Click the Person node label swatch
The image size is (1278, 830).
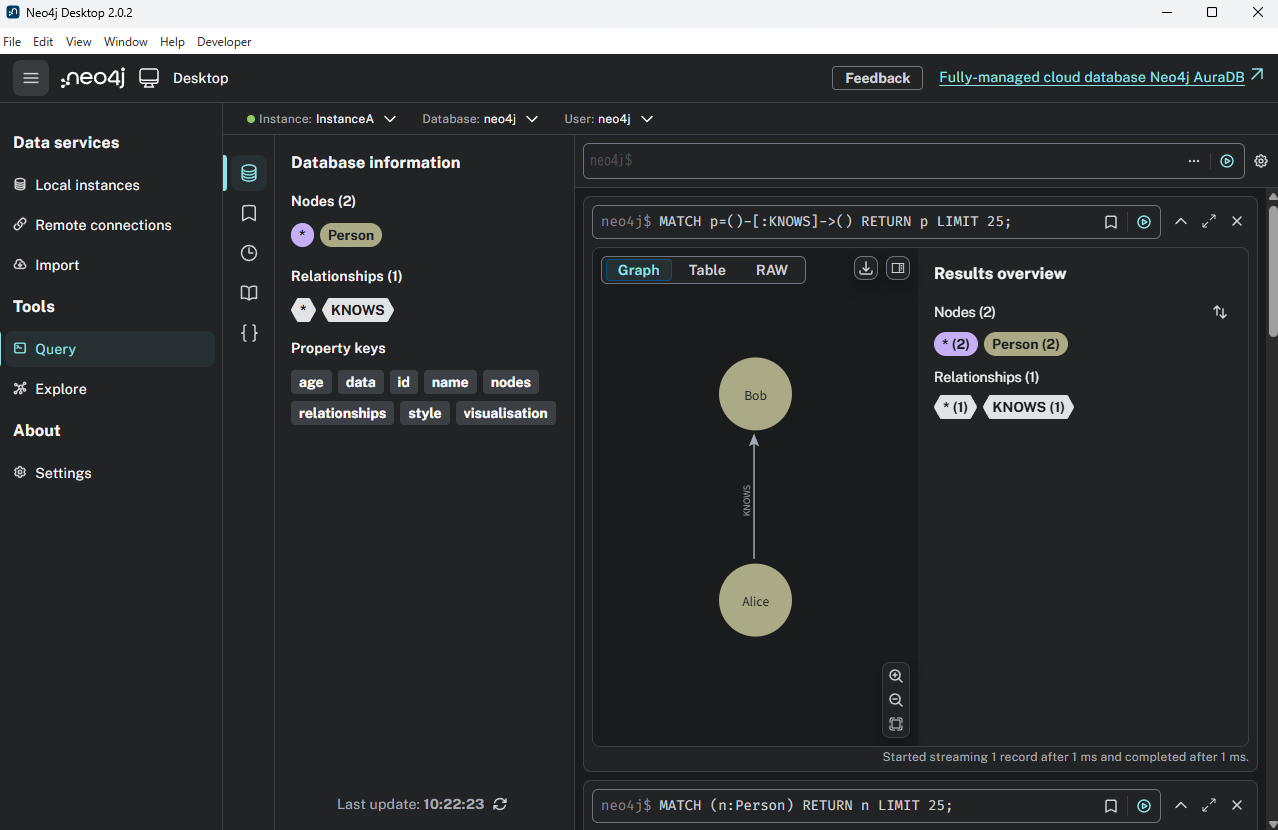click(x=351, y=235)
